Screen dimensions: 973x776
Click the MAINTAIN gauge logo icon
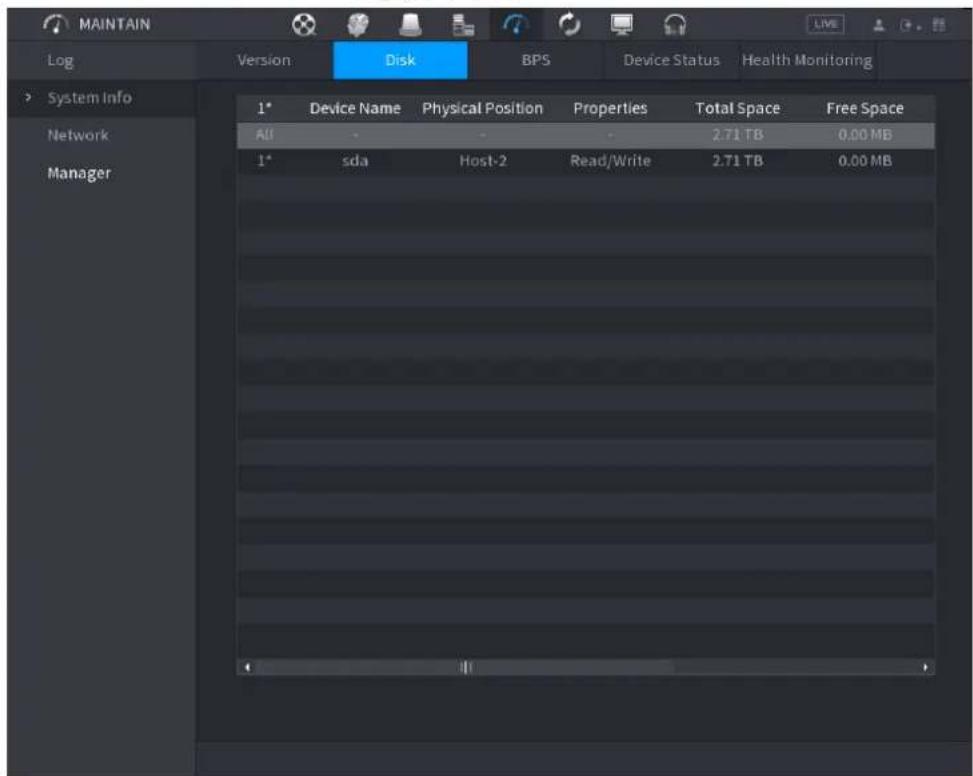[x=55, y=24]
